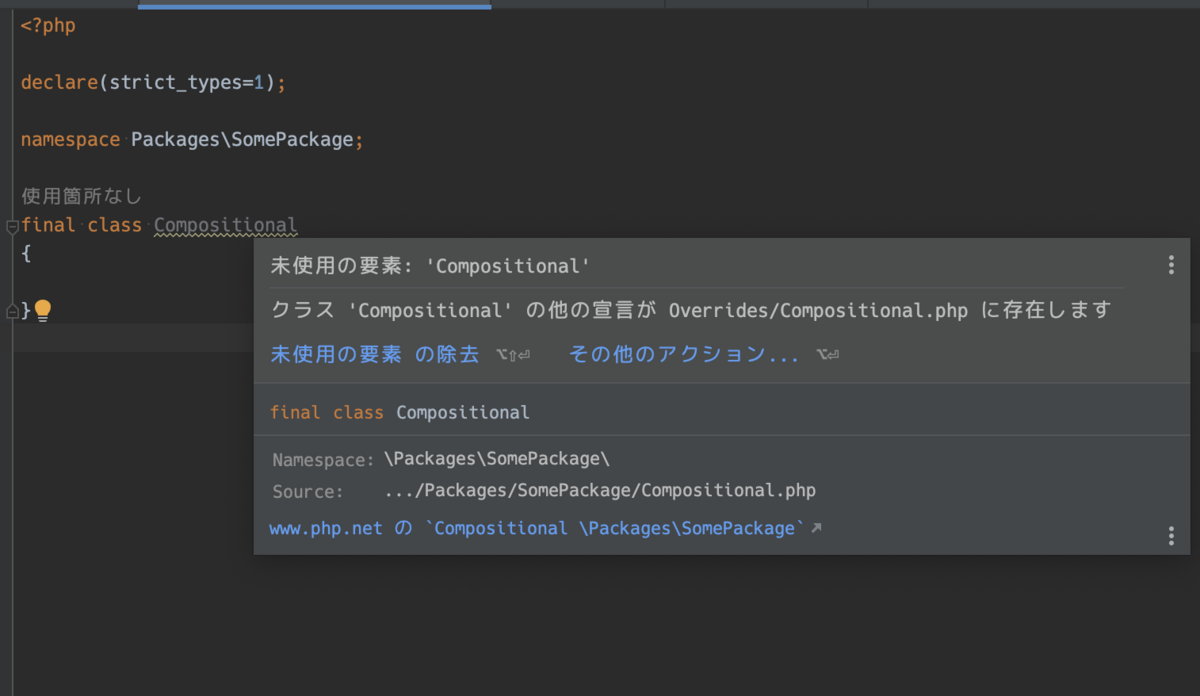This screenshot has height=696, width=1200.
Task: Click the external-link arrow after the php.net reference
Action: [x=816, y=528]
